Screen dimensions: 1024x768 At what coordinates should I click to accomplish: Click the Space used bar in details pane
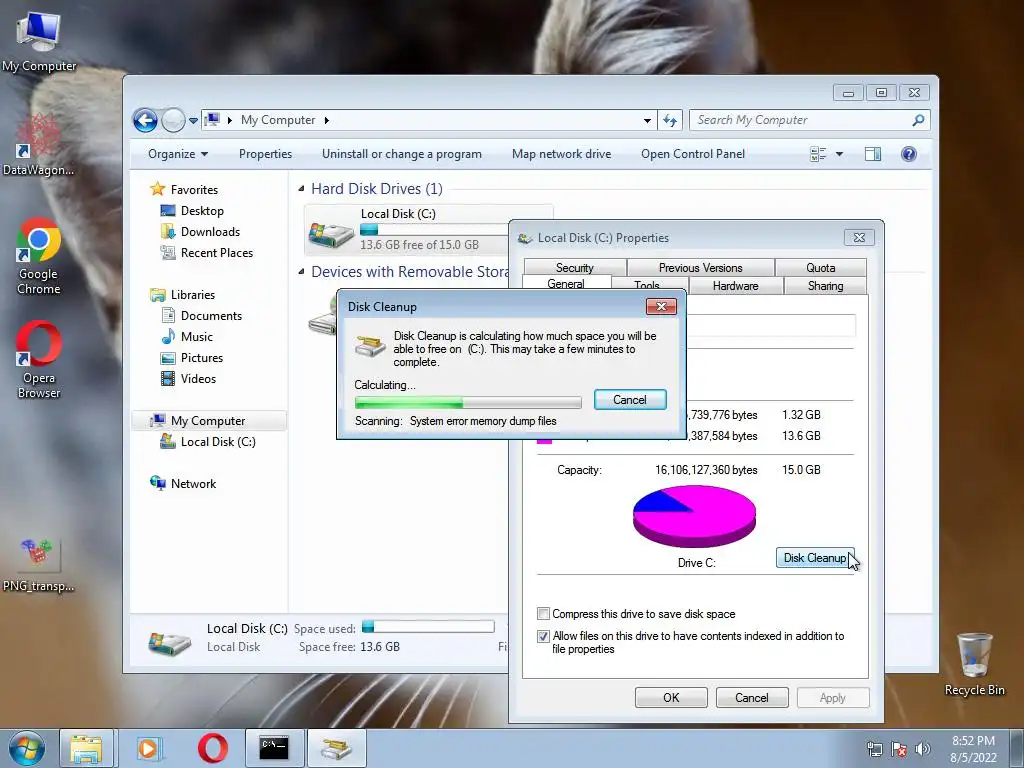pyautogui.click(x=428, y=627)
